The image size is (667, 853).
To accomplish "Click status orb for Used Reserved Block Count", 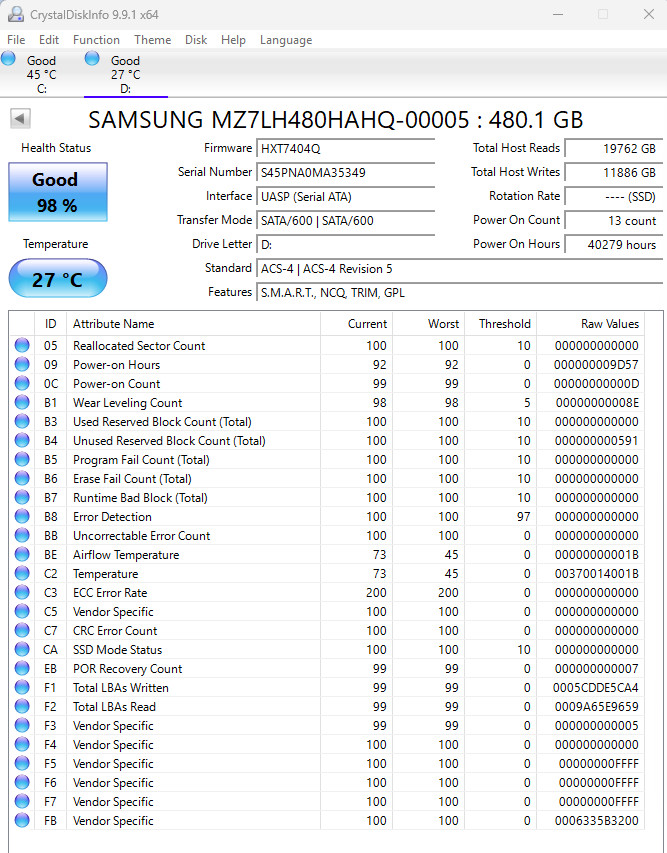I will (x=22, y=422).
